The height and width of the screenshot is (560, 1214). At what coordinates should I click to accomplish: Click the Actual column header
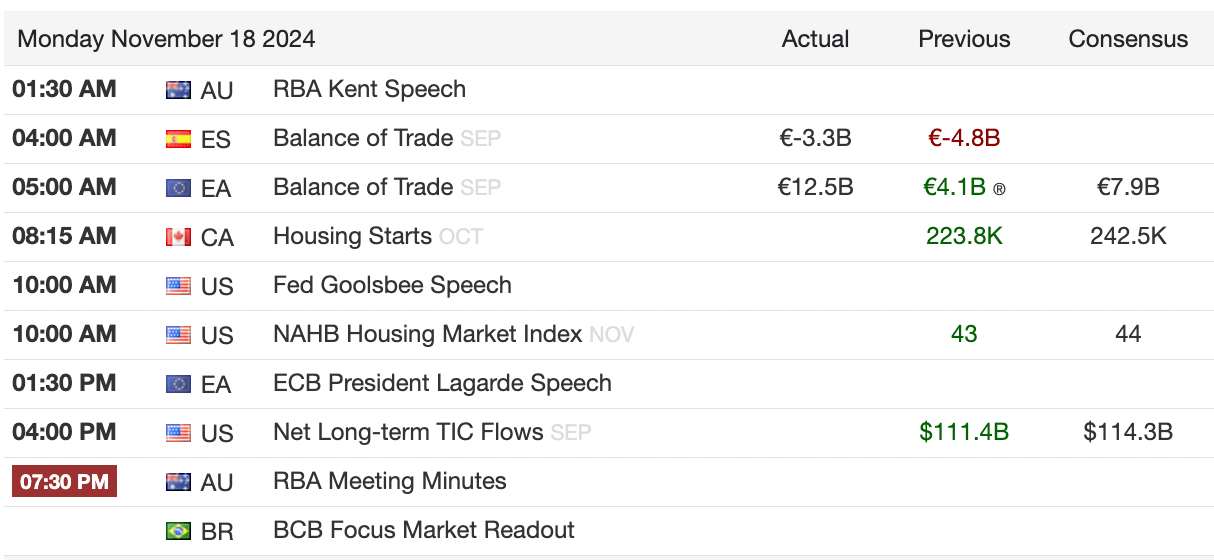(815, 39)
